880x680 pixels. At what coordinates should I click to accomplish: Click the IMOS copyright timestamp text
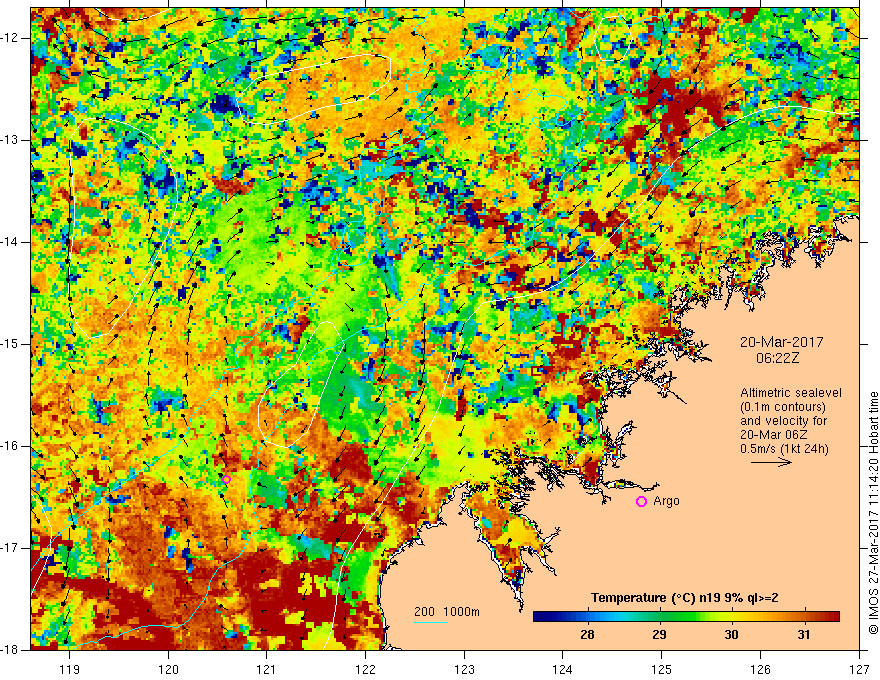coord(873,513)
